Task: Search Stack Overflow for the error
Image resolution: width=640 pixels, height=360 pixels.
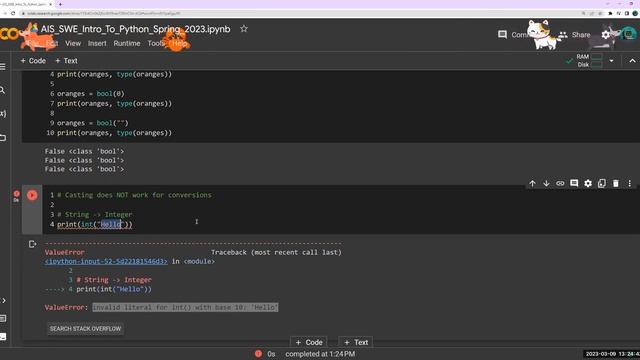Action: pyautogui.click(x=85, y=329)
